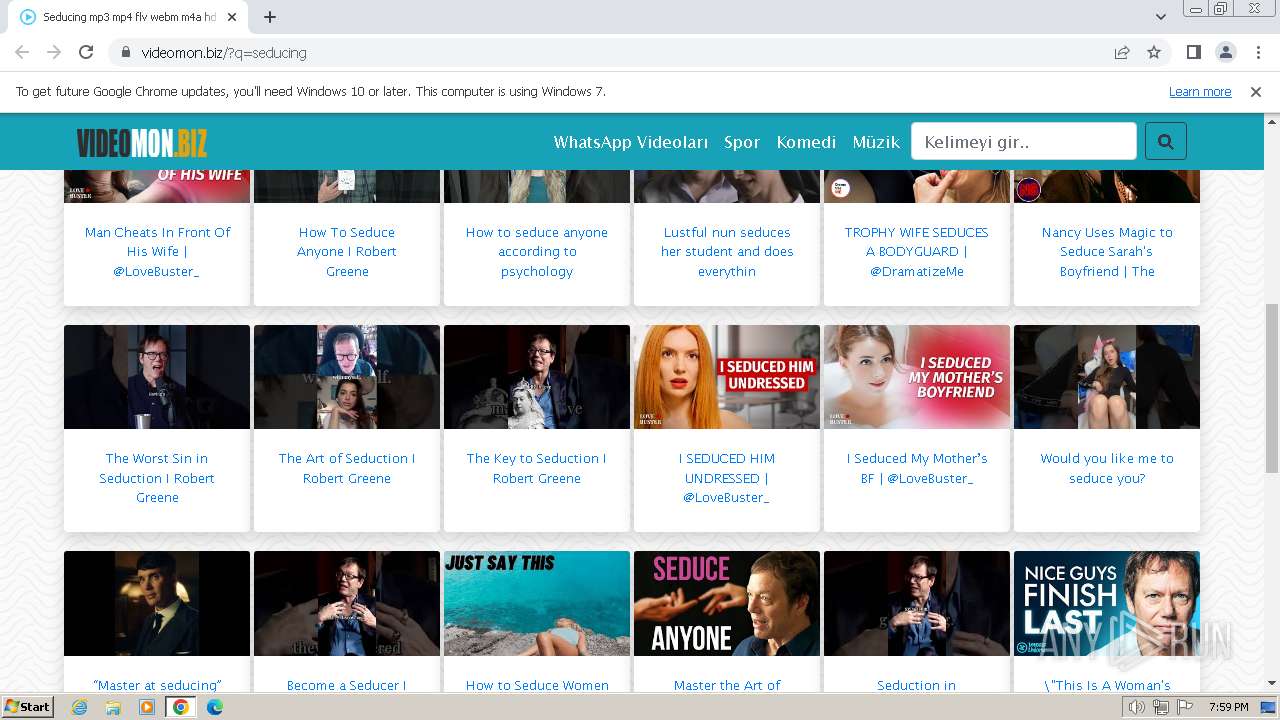Open Nancy Uses Magic to Seduce link
The height and width of the screenshot is (720, 1280).
[1107, 252]
